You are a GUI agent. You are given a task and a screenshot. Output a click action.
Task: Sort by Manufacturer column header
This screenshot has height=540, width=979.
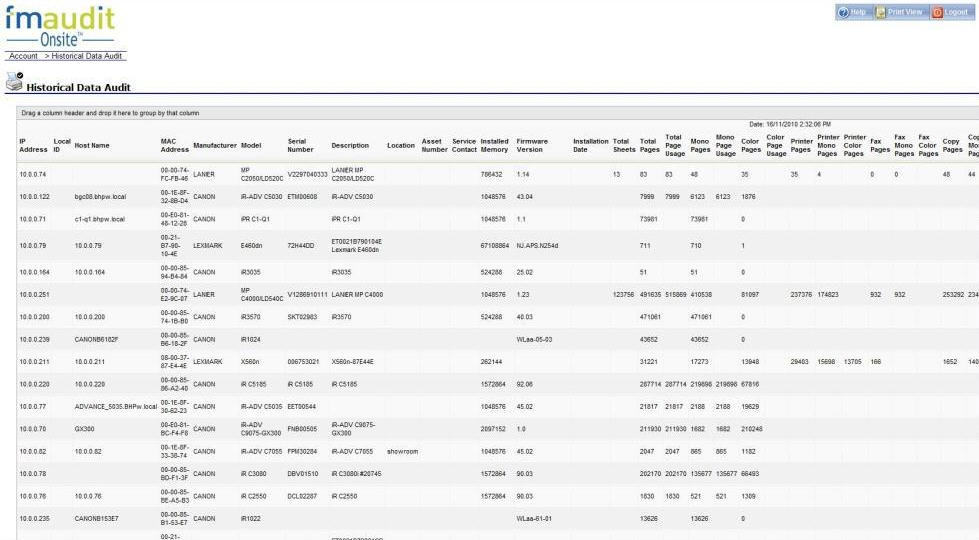pos(215,145)
